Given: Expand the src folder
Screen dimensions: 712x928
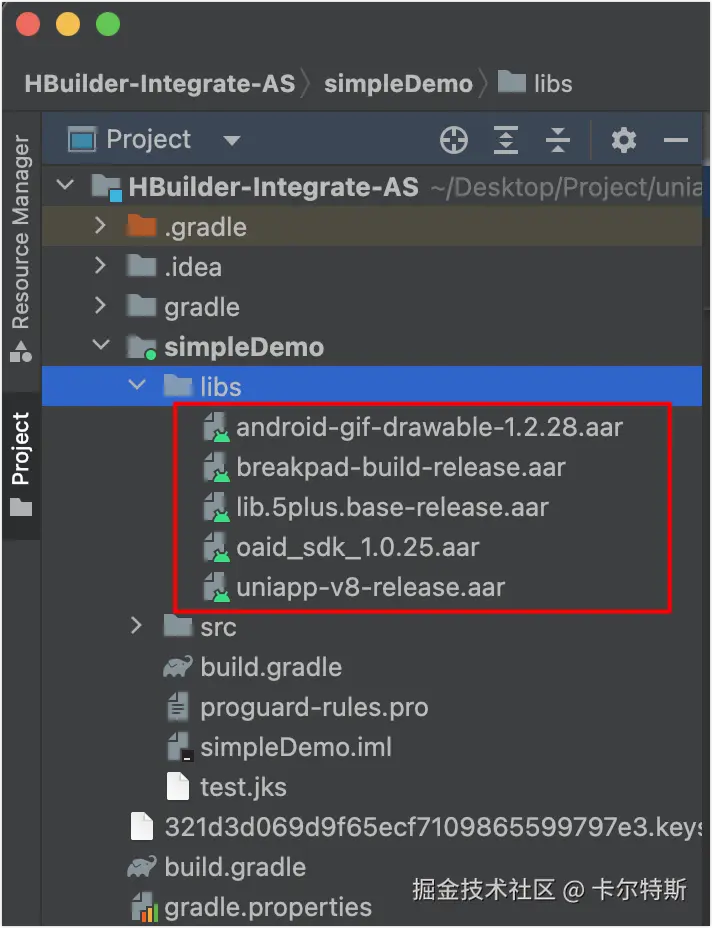Looking at the screenshot, I should pyautogui.click(x=137, y=627).
